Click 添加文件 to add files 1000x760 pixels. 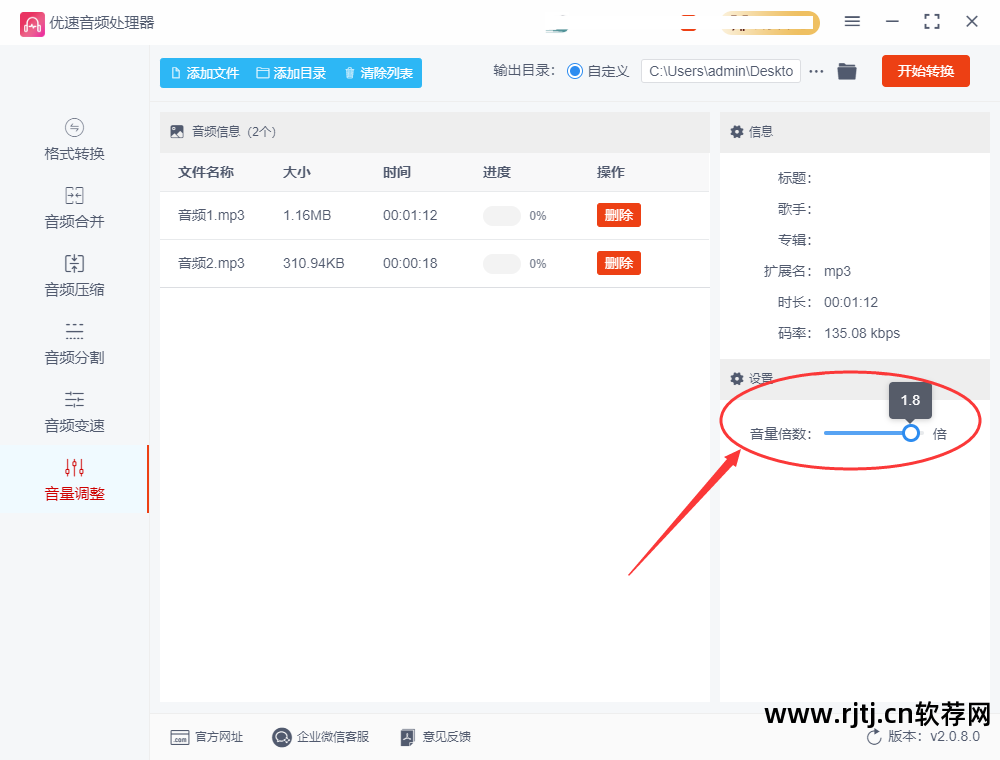[x=205, y=73]
